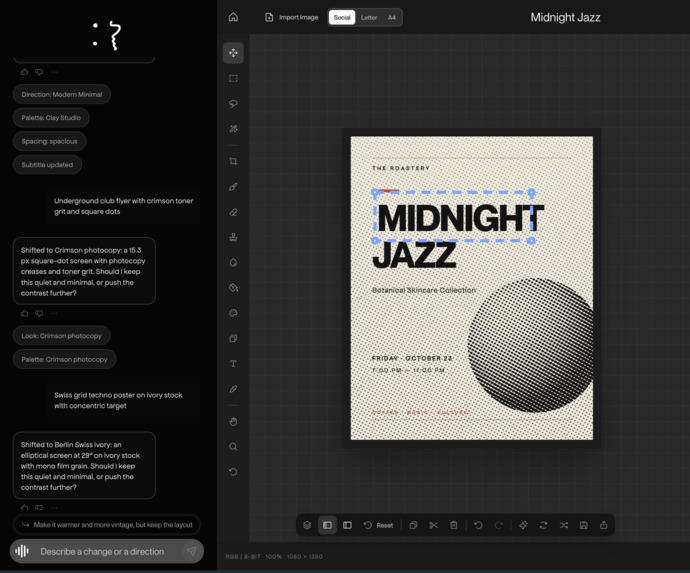Image resolution: width=690 pixels, height=573 pixels.
Task: Thumbs up above 'Direction: Modern Minimal' chip
Action: [x=24, y=72]
